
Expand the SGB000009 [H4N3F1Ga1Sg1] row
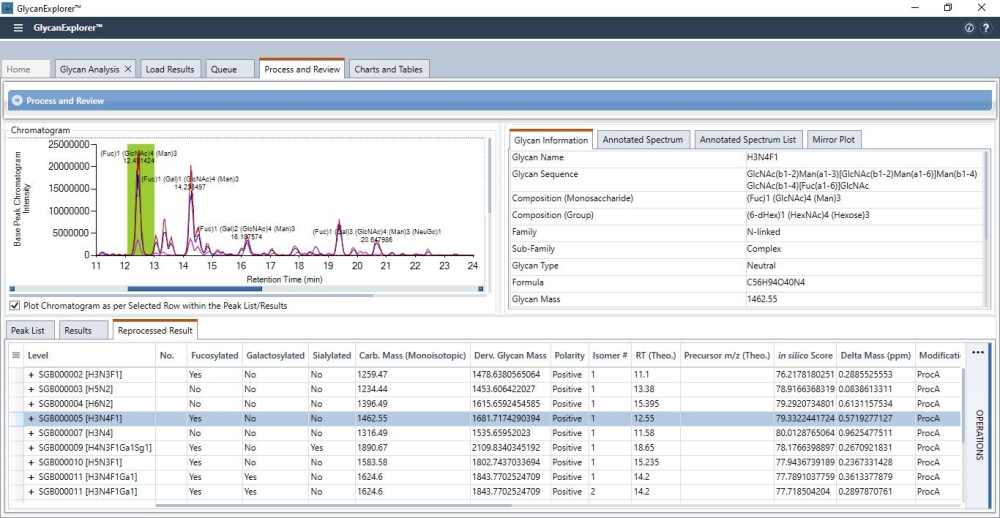31,448
